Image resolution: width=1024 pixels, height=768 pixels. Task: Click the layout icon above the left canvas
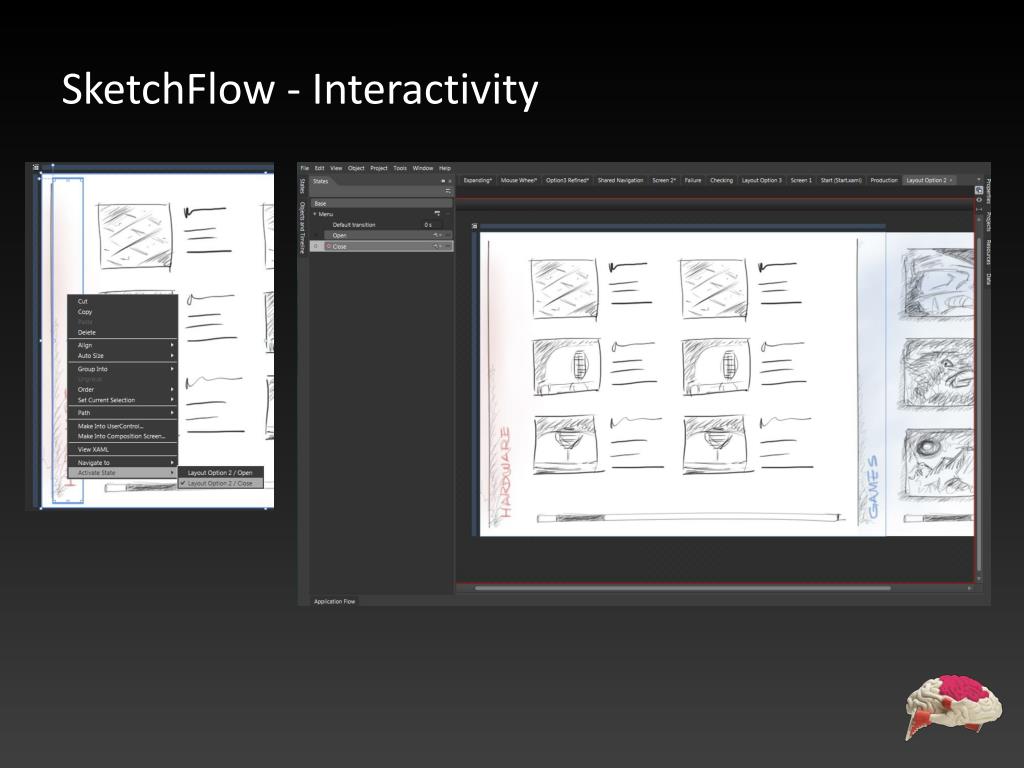36,167
